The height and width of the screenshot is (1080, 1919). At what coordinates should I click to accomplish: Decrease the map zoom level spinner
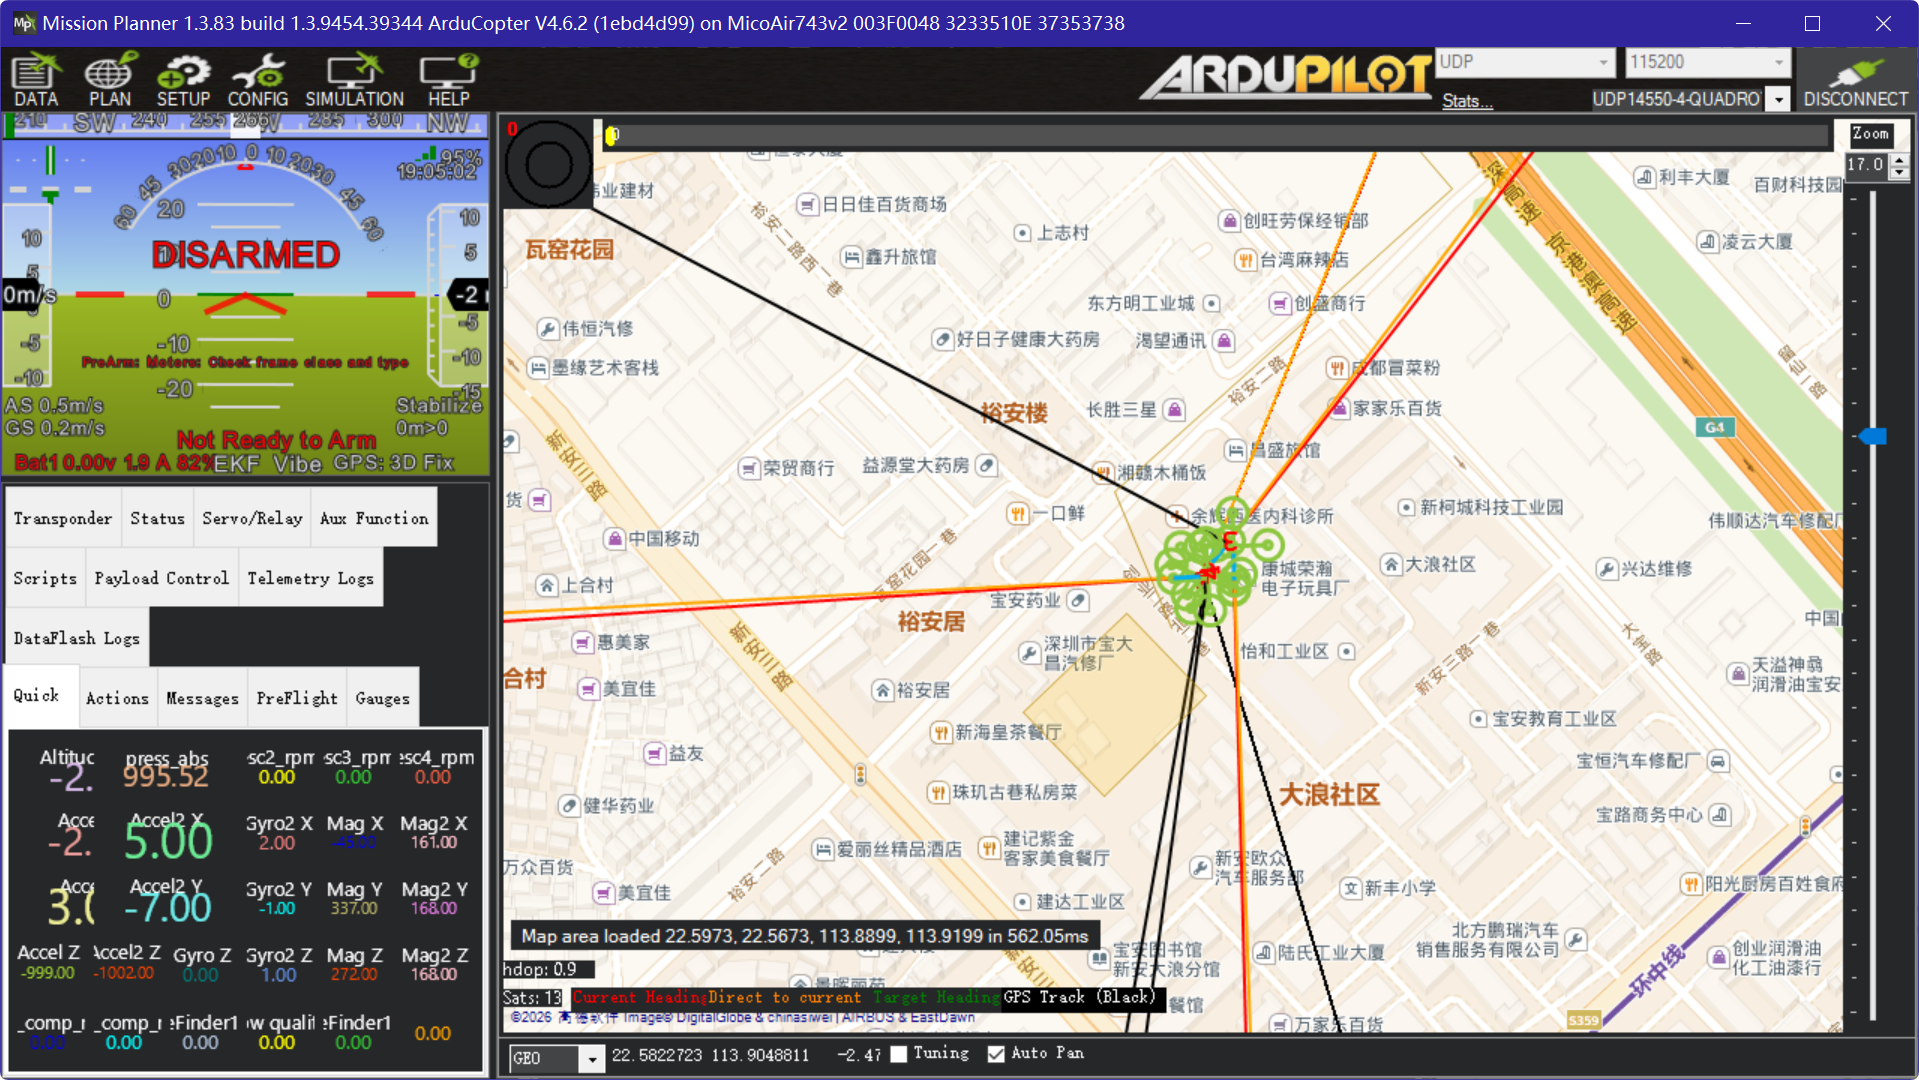1900,172
